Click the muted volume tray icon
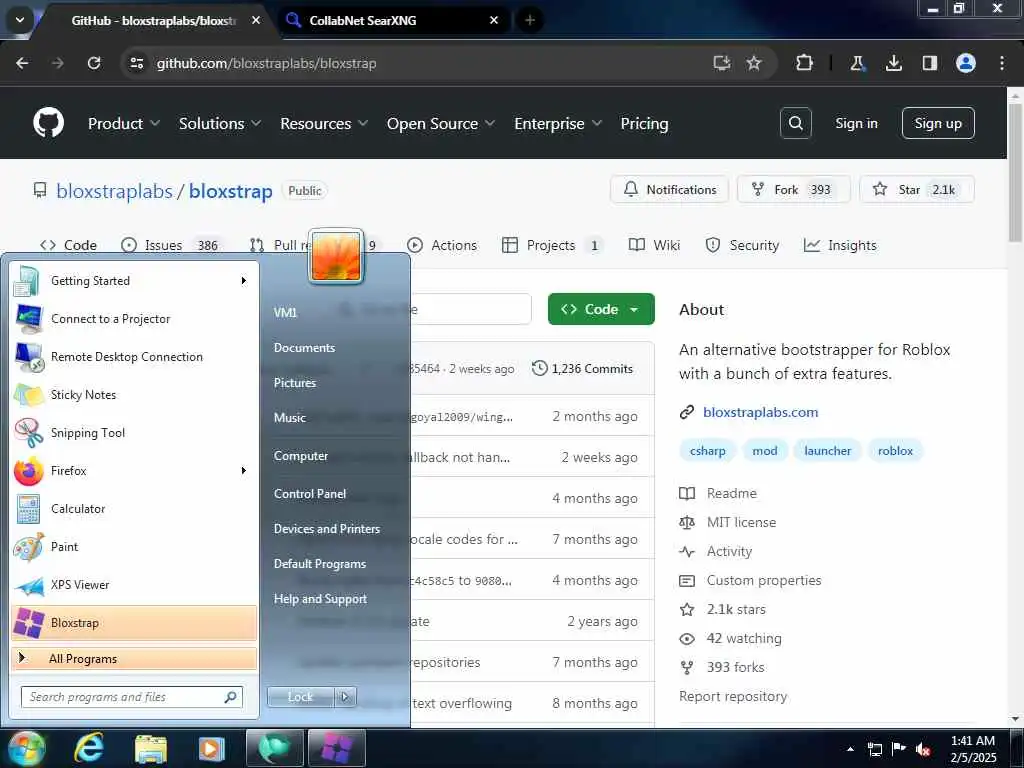The height and width of the screenshot is (768, 1024). pyautogui.click(x=923, y=749)
